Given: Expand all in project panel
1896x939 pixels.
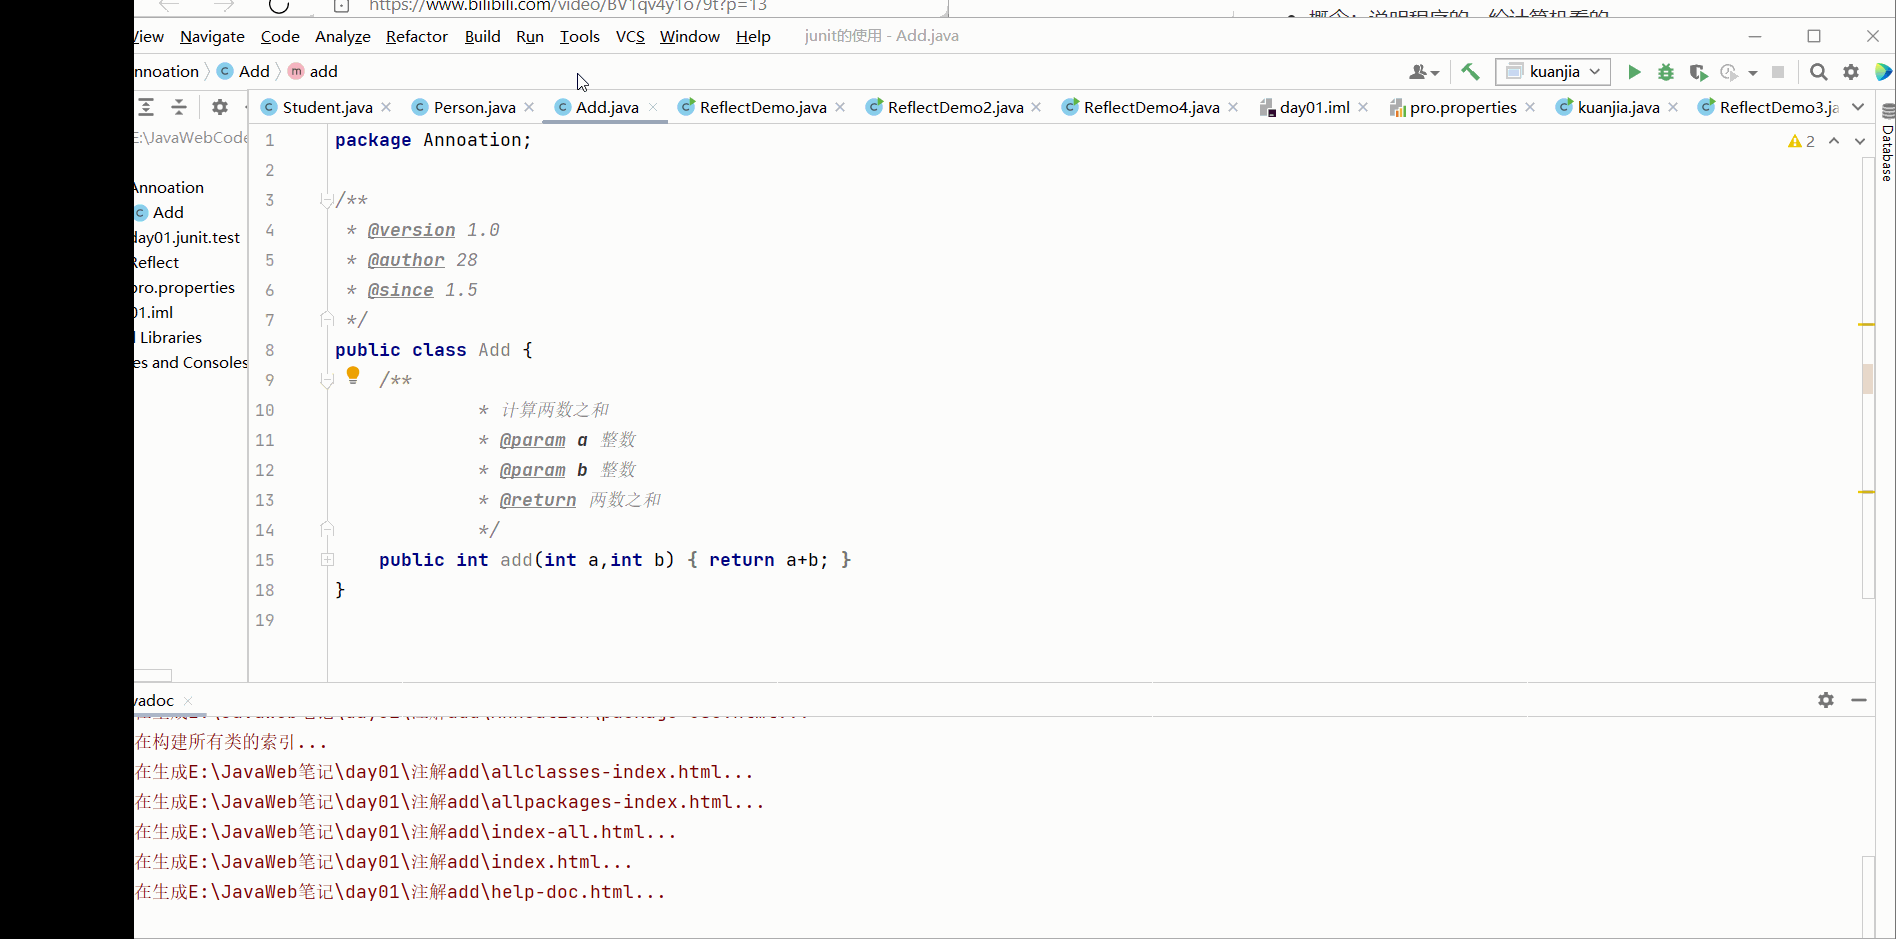Looking at the screenshot, I should click(x=146, y=107).
